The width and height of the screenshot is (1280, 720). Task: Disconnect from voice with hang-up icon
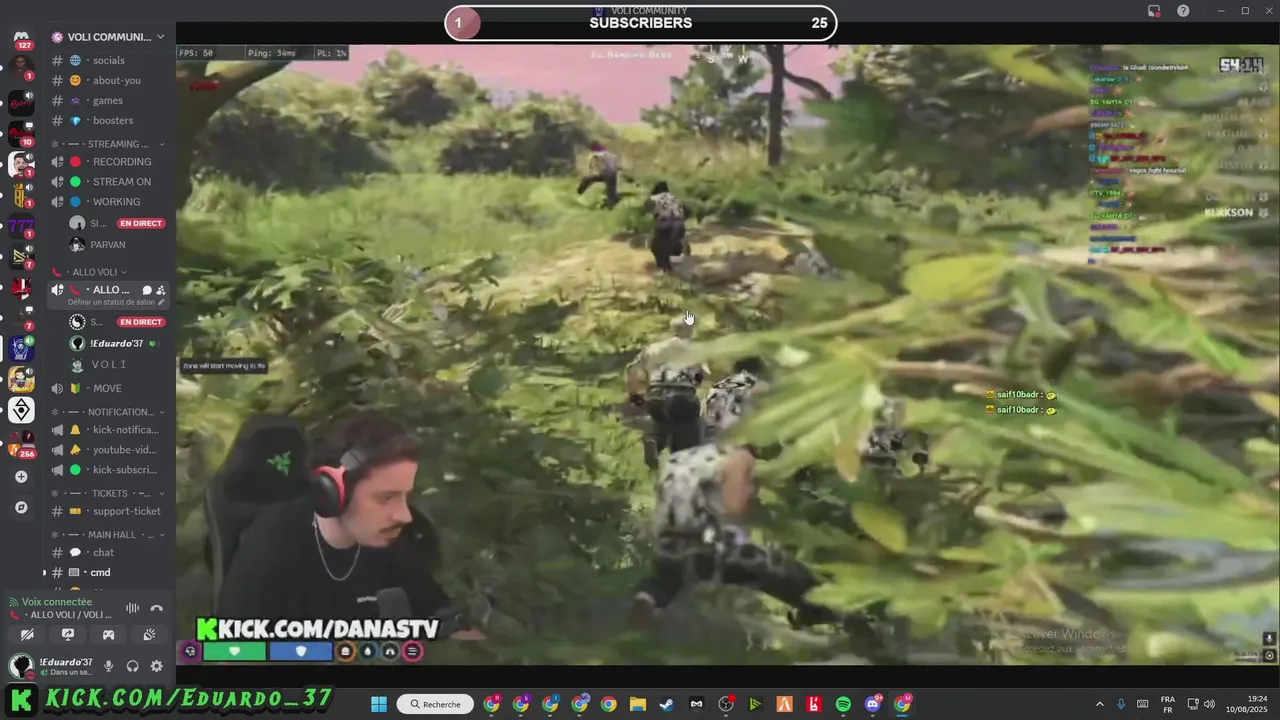(156, 608)
